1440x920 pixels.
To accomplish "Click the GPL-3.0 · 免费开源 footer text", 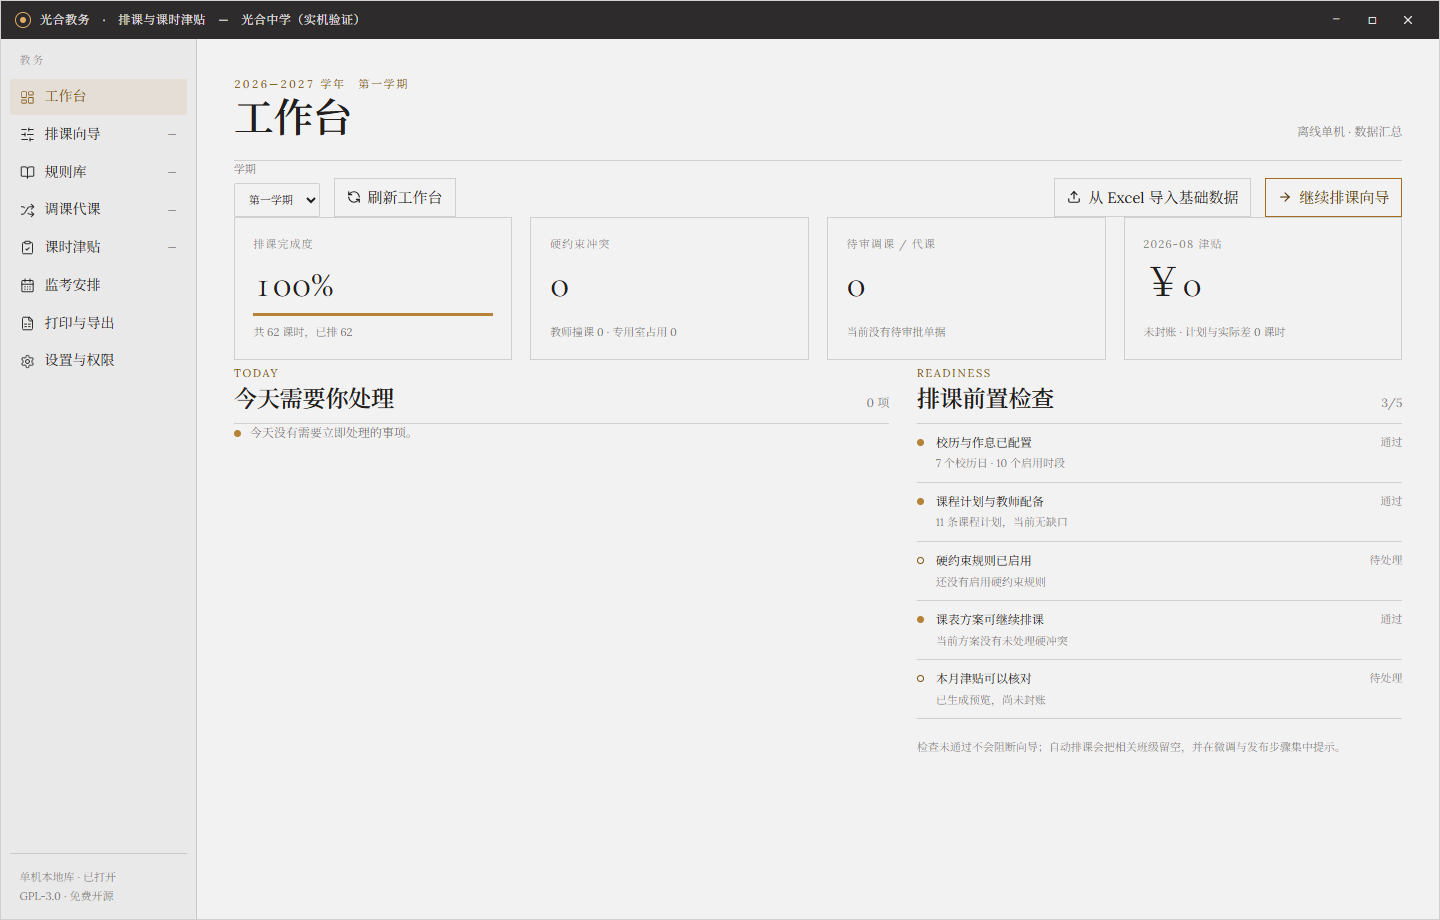I will click(x=67, y=896).
